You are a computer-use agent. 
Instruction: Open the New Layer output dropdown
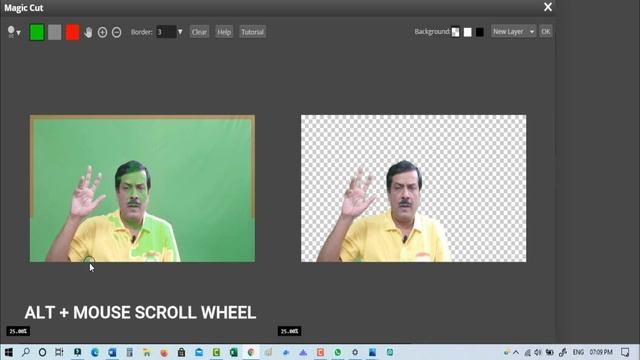pyautogui.click(x=513, y=31)
